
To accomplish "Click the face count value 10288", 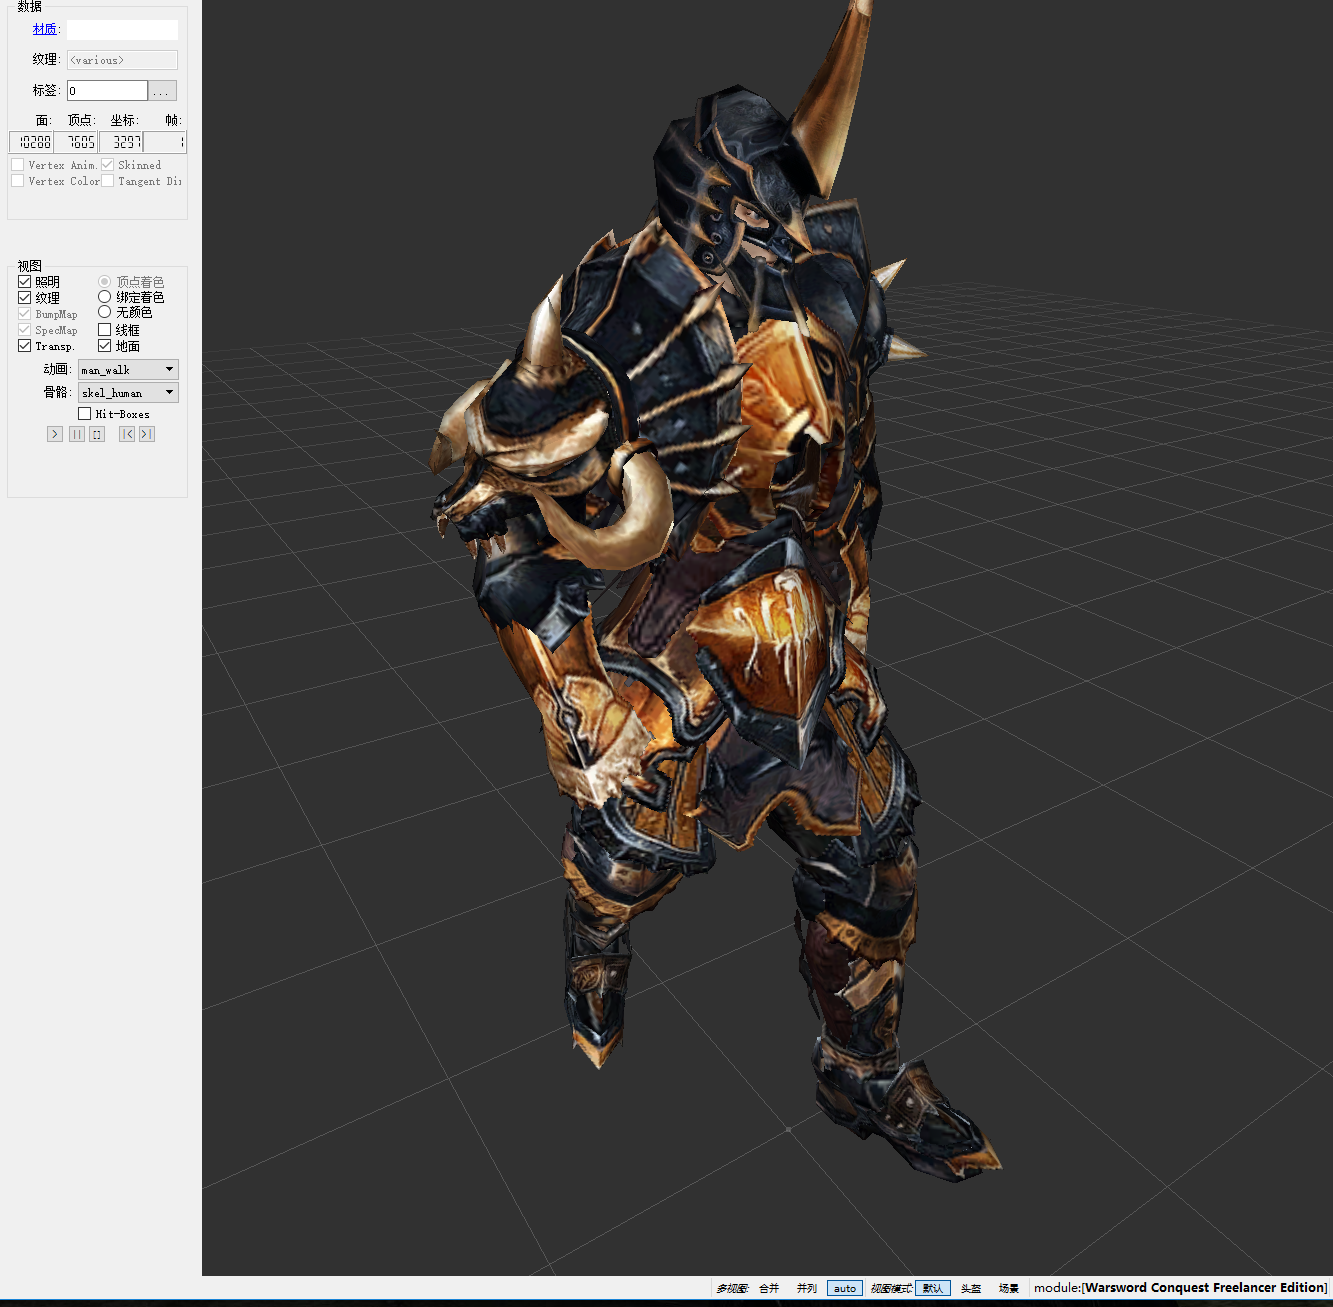I will tap(31, 142).
